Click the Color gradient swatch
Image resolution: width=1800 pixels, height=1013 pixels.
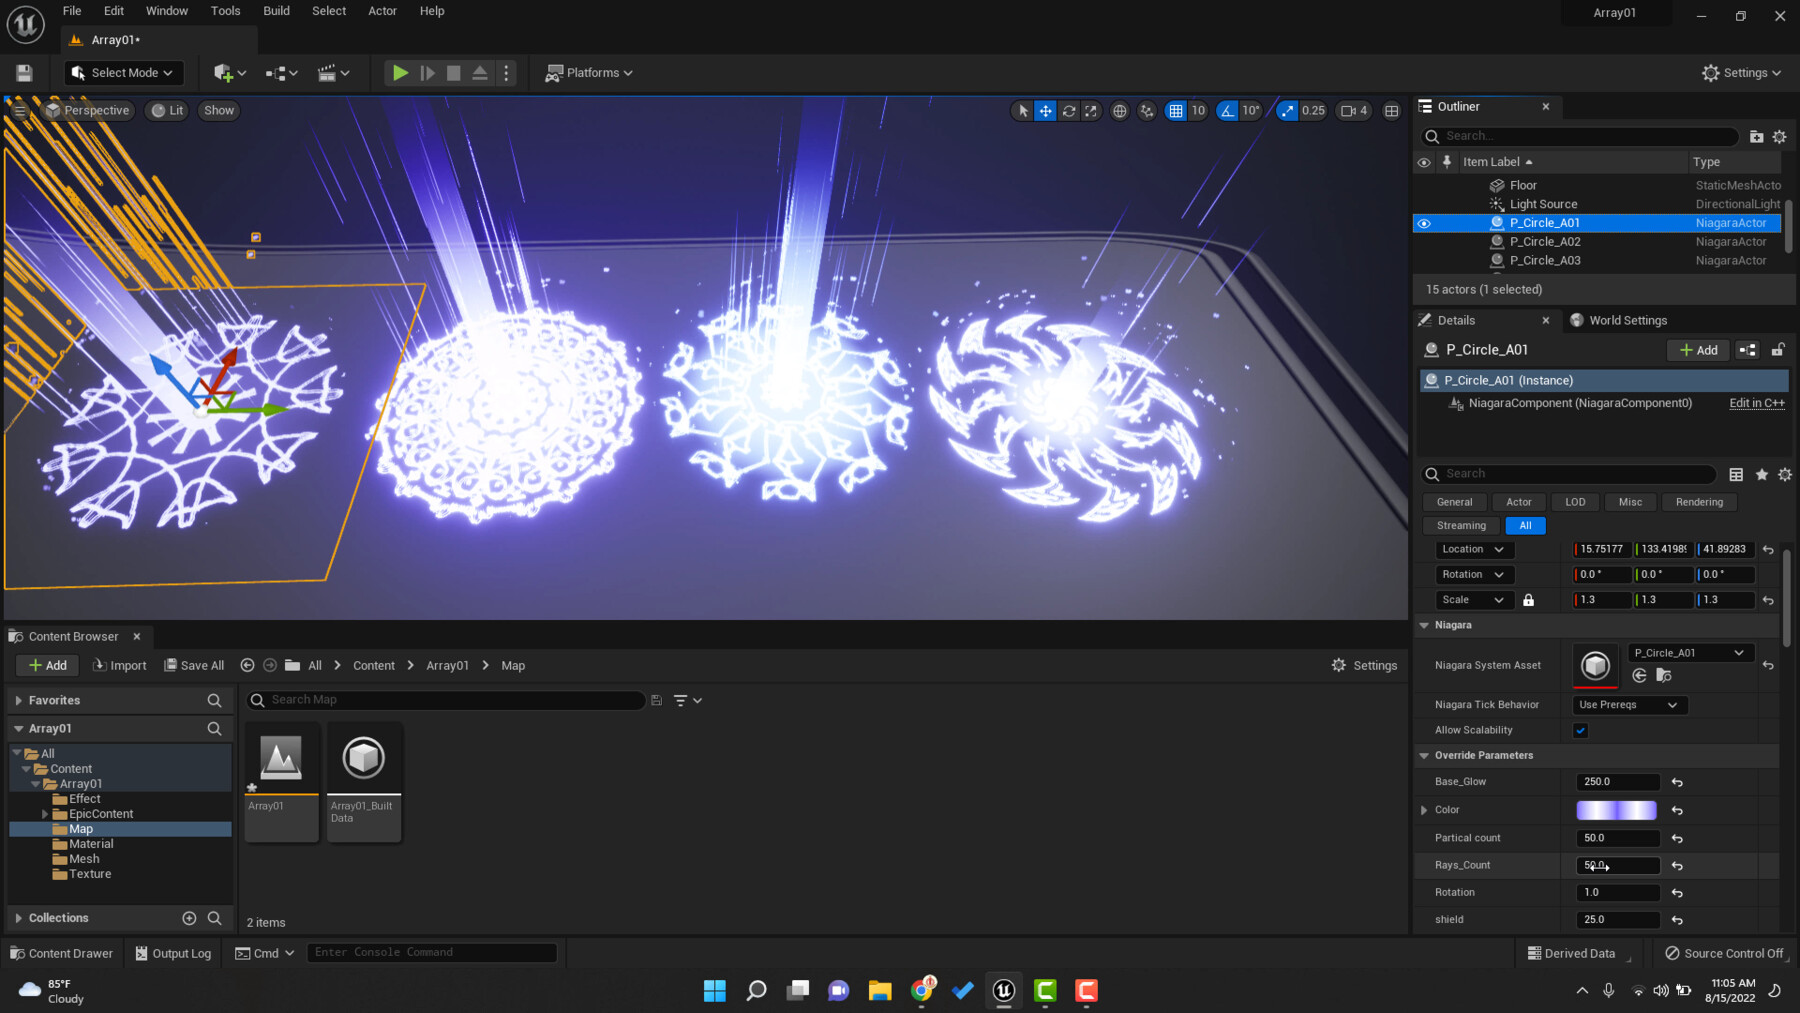[x=1617, y=810]
